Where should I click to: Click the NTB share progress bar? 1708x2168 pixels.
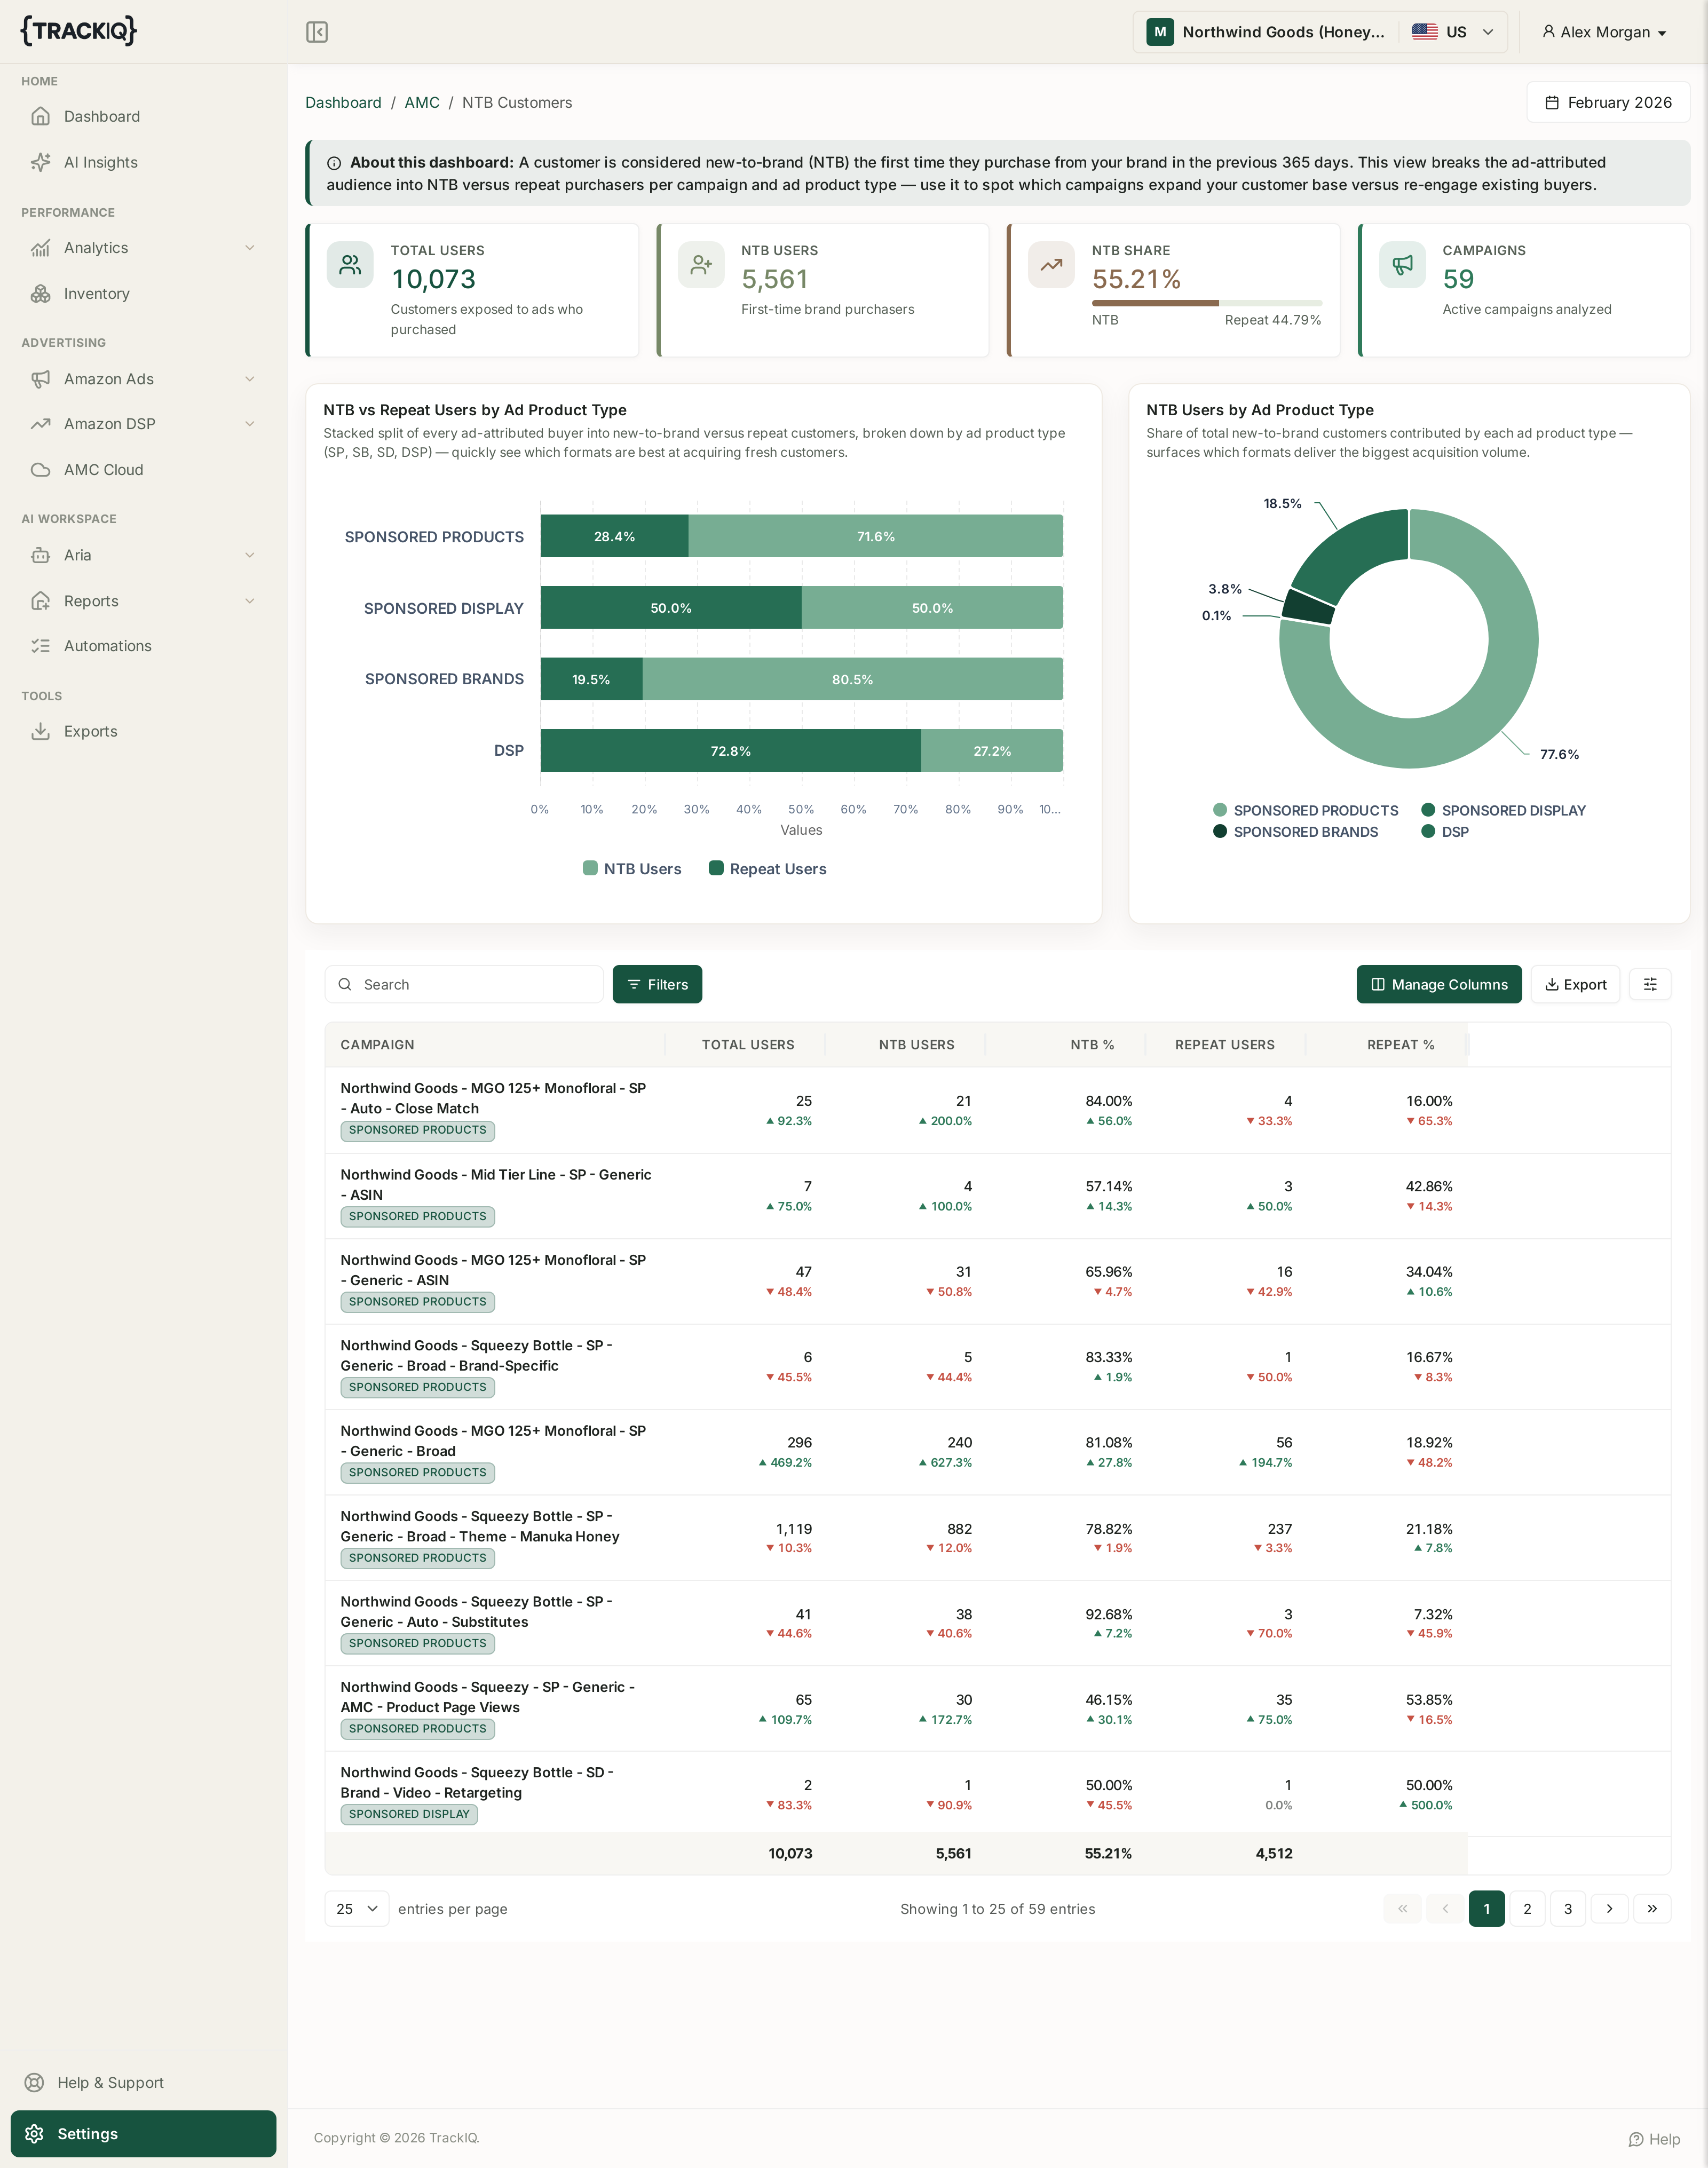pos(1206,302)
